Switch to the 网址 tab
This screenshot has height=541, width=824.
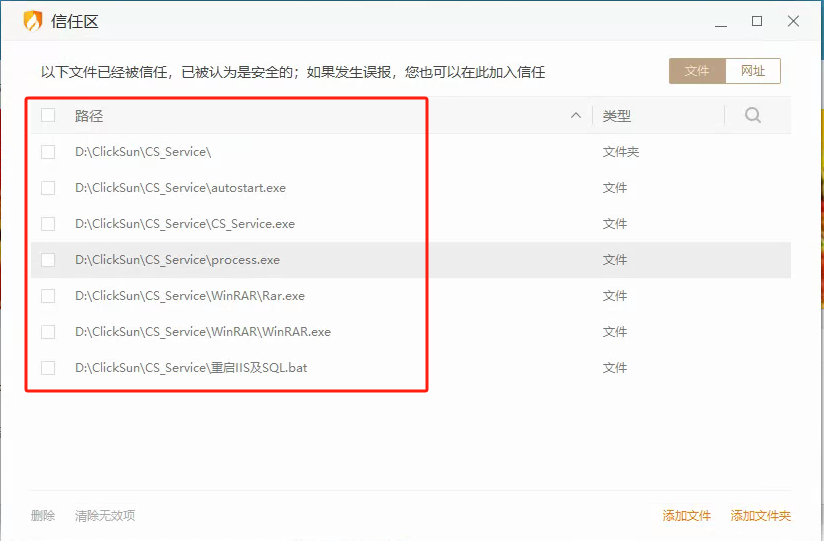(x=753, y=71)
